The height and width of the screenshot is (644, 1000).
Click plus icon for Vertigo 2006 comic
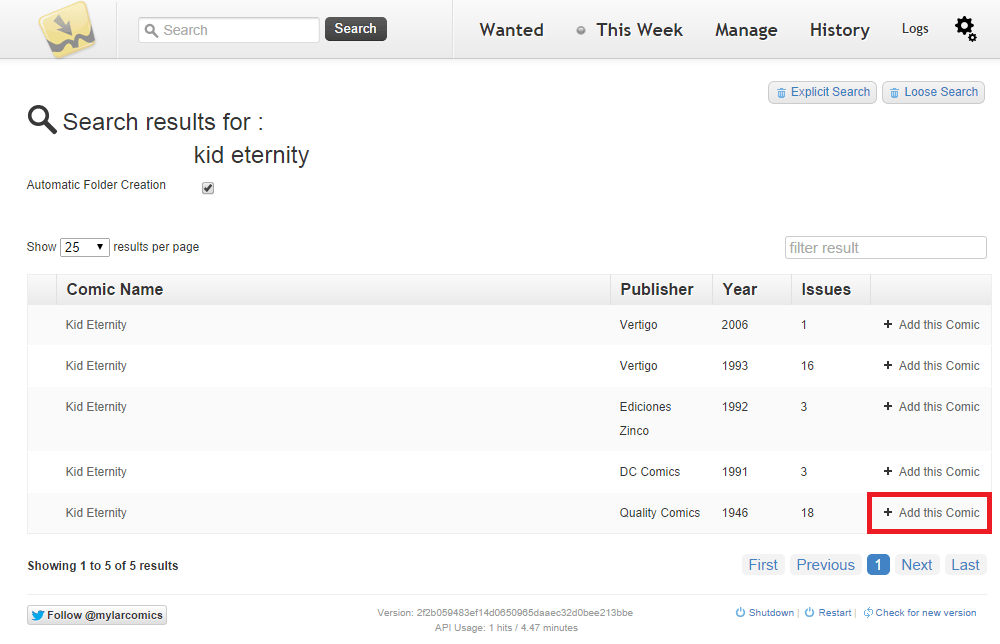(888, 324)
